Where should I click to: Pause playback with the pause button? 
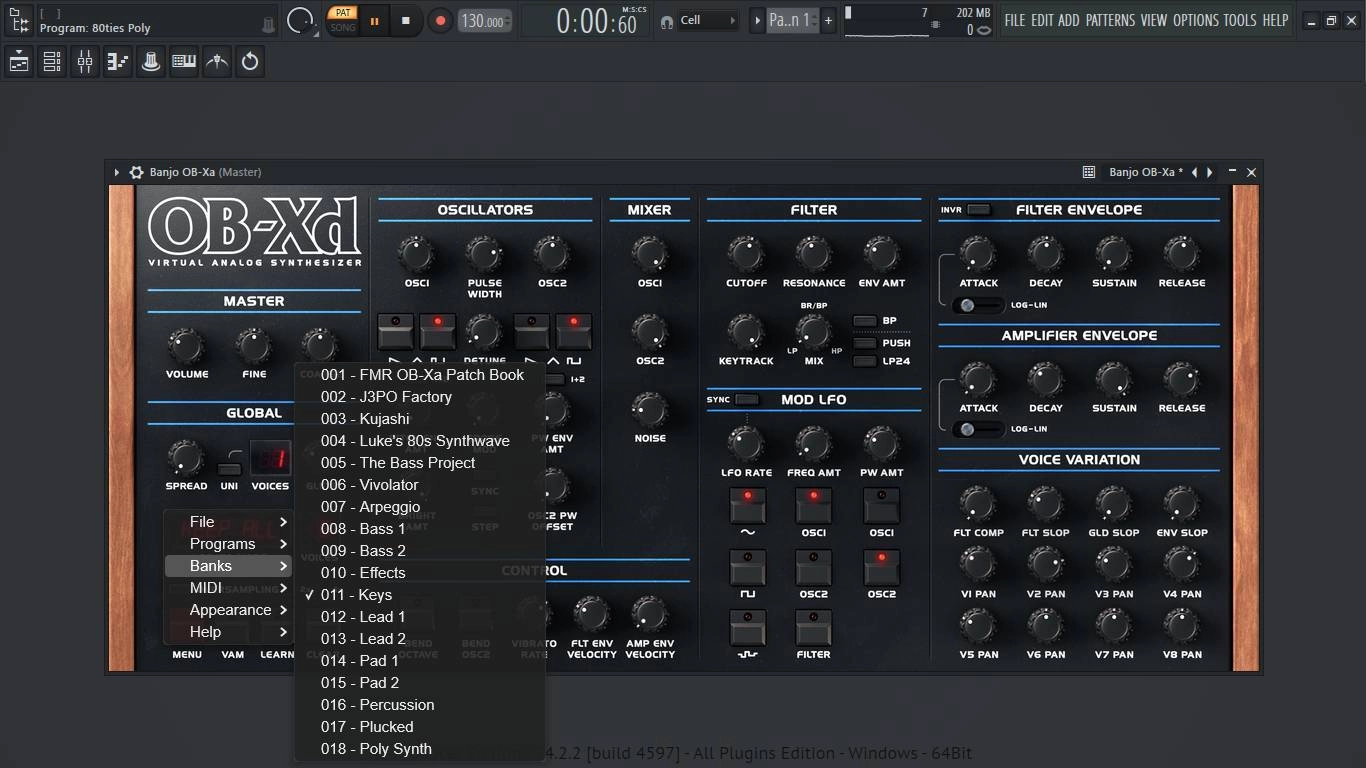point(375,20)
